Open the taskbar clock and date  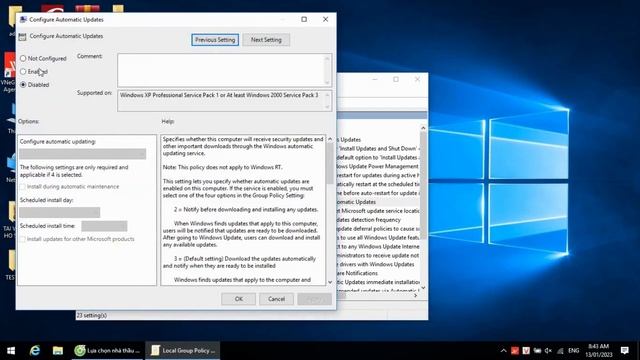[x=599, y=351]
